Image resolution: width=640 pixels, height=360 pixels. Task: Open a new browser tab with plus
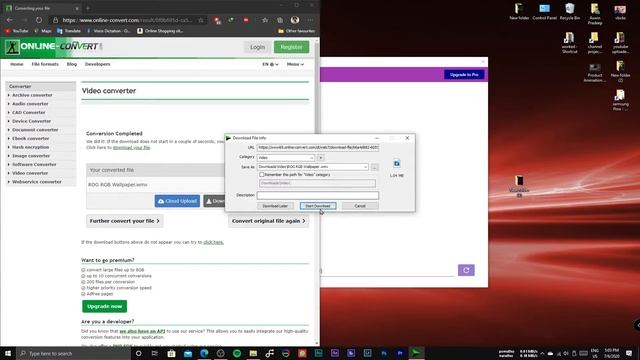[88, 8]
